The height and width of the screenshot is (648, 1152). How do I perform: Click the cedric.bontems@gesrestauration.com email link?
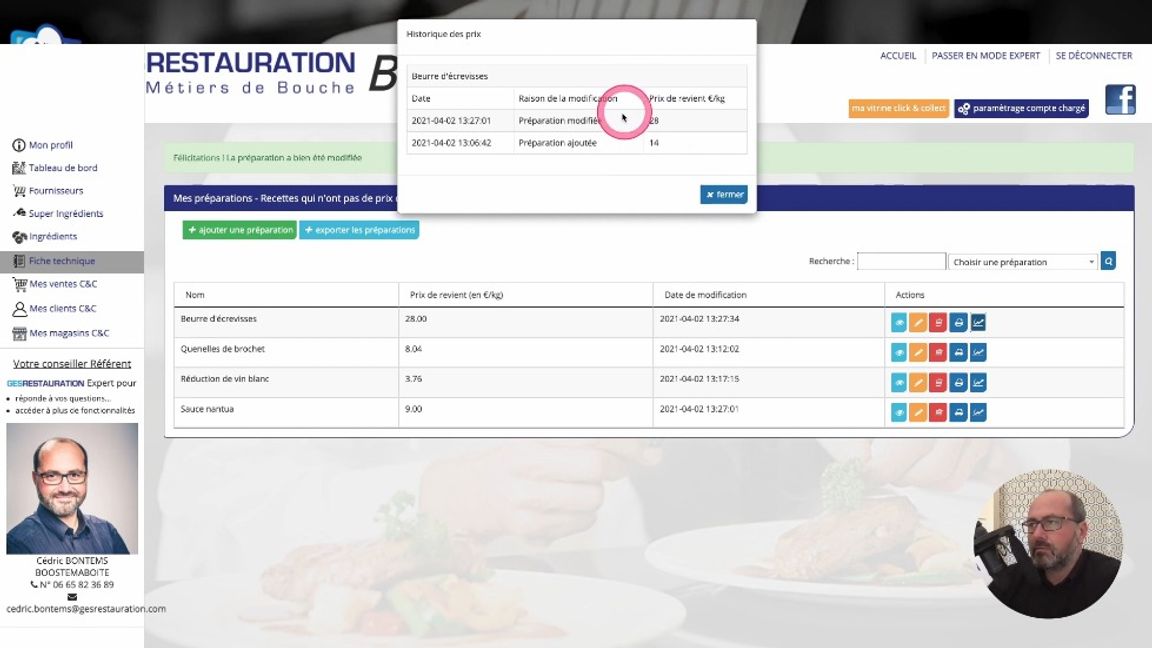[86, 609]
